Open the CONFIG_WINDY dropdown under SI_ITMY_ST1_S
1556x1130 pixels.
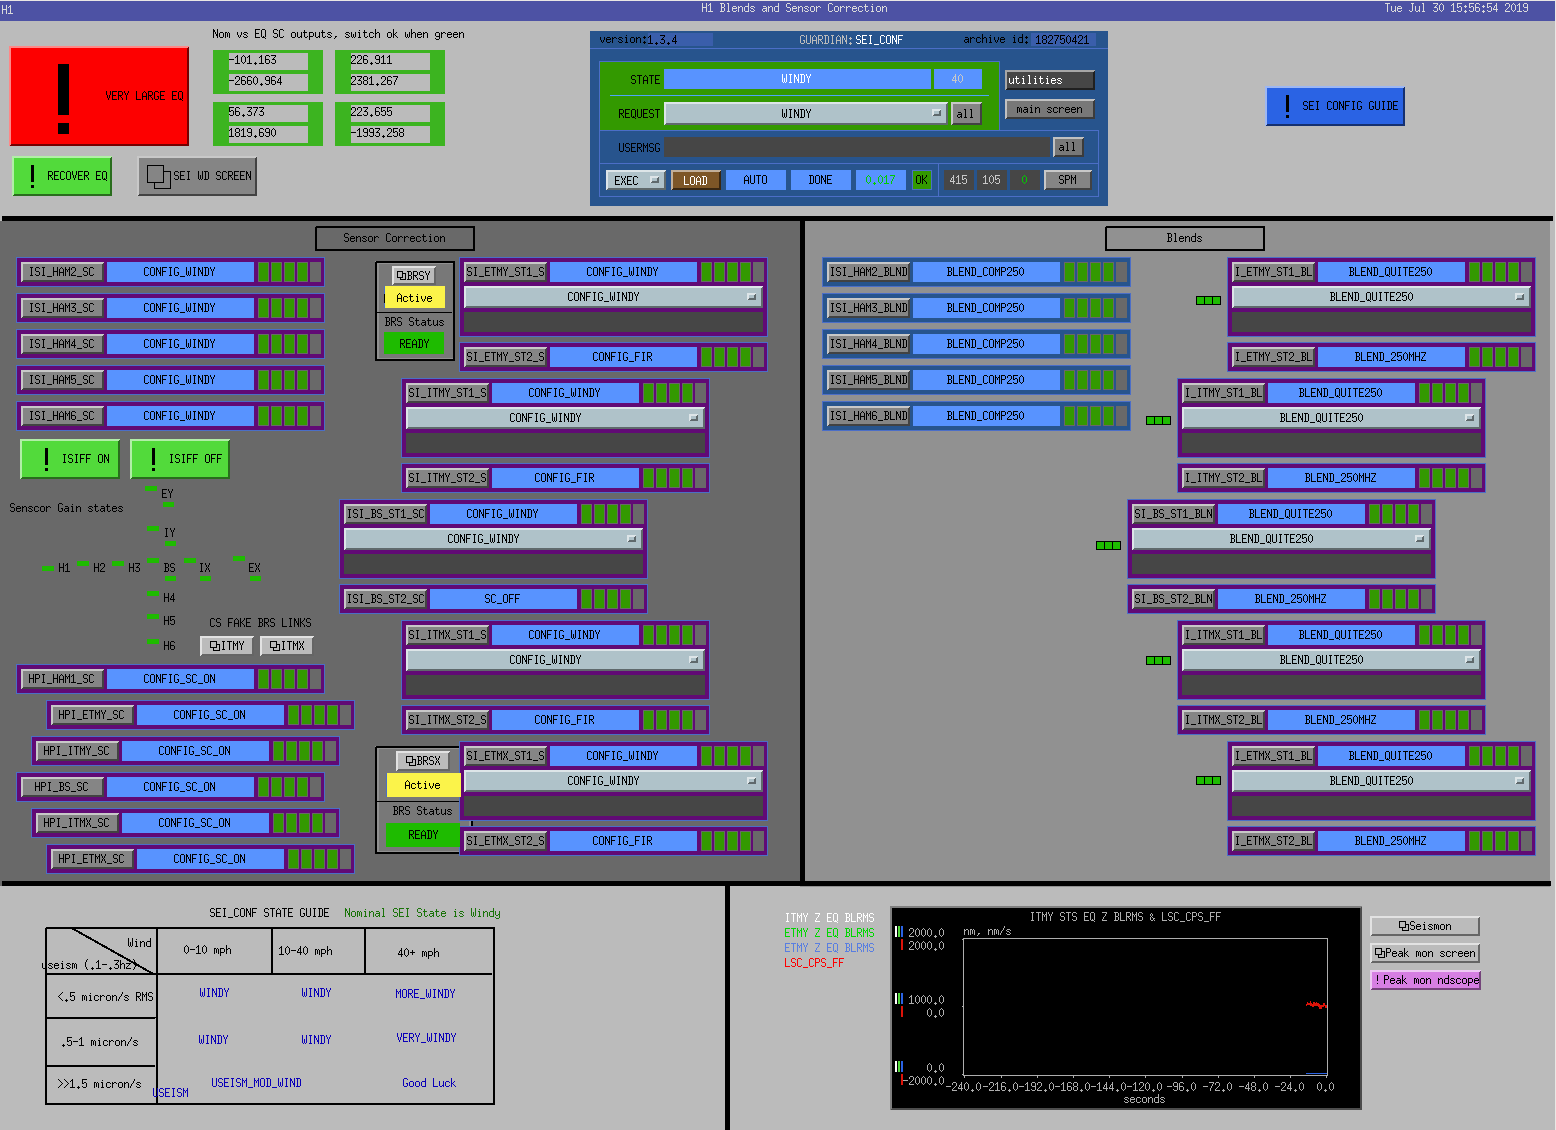555,418
